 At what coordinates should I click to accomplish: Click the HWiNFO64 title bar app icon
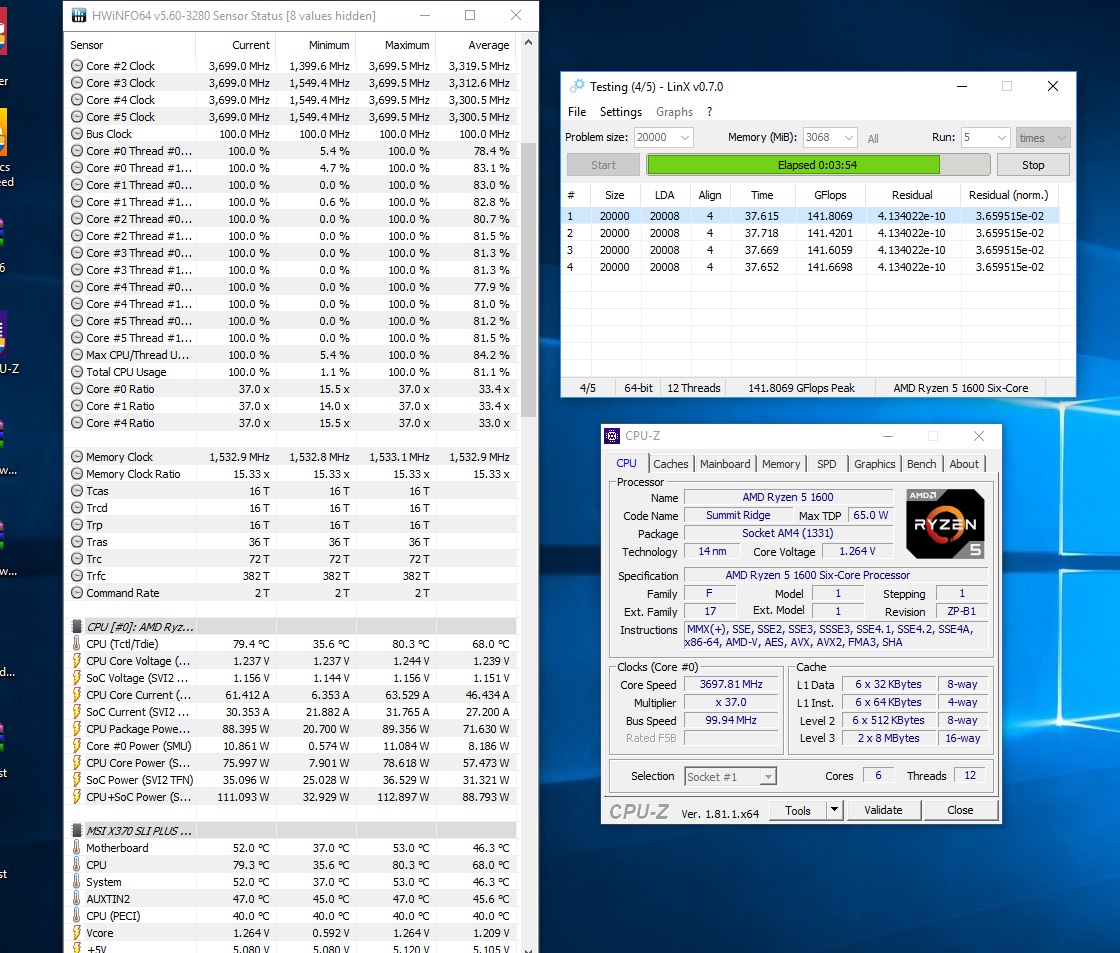[79, 15]
